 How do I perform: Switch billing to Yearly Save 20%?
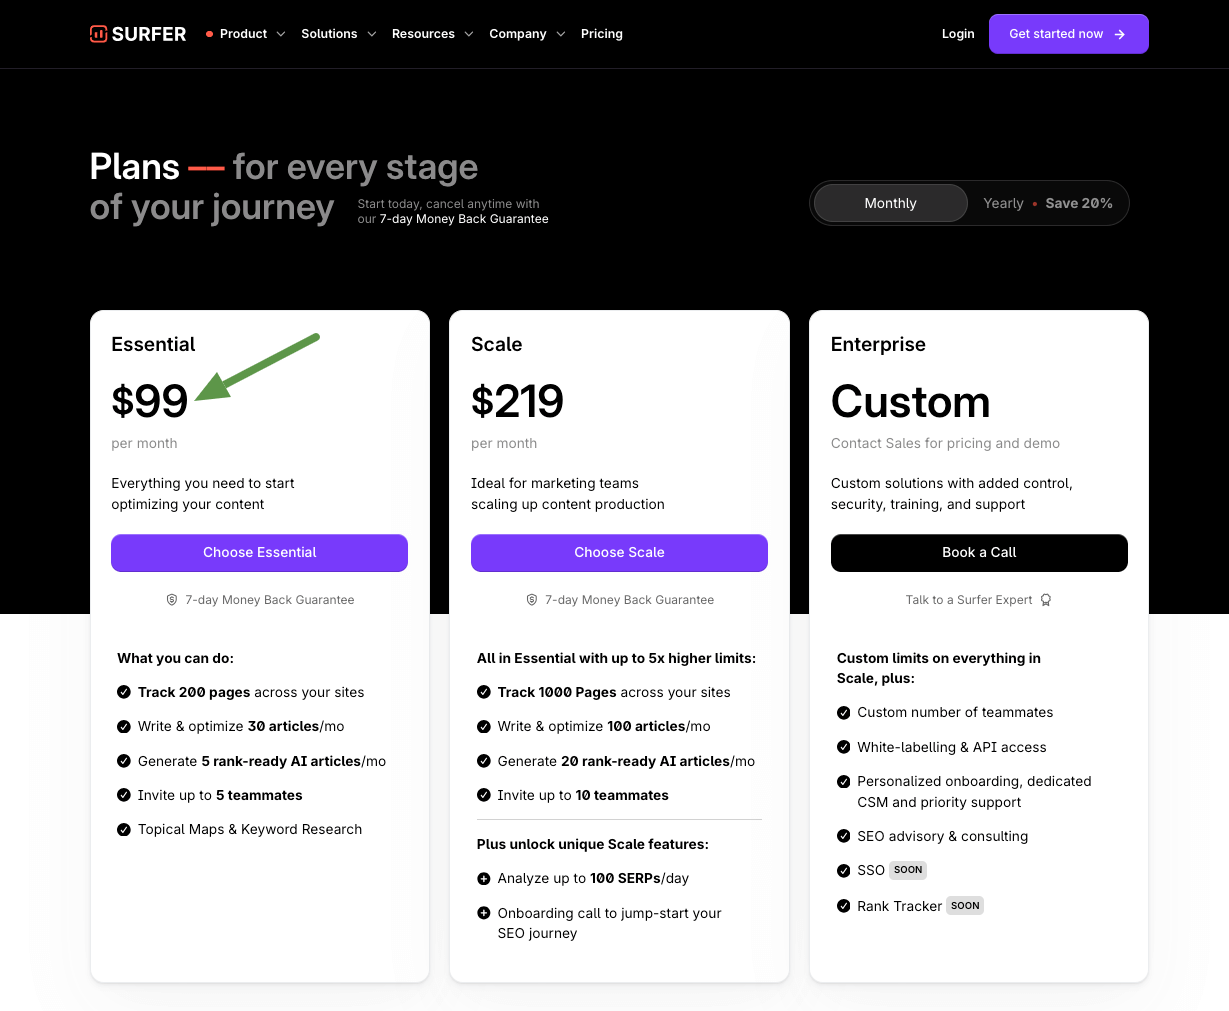1047,203
